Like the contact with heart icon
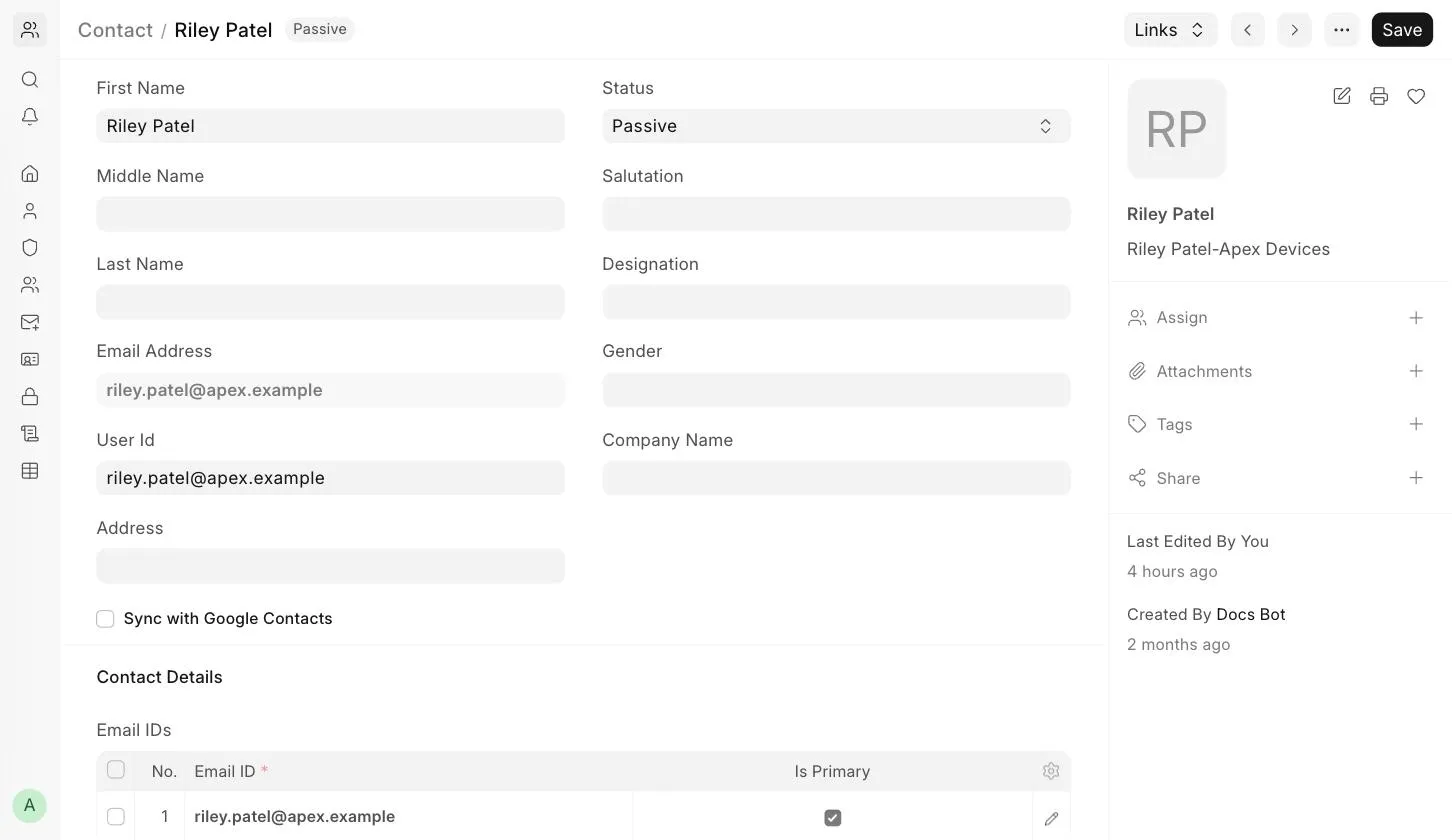Image resolution: width=1452 pixels, height=840 pixels. pyautogui.click(x=1416, y=96)
